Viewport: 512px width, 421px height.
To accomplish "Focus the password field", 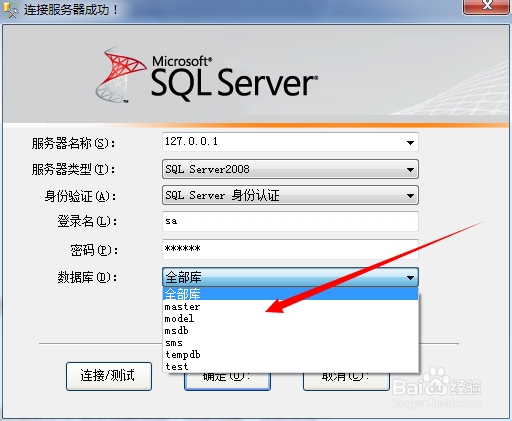I will click(x=290, y=249).
